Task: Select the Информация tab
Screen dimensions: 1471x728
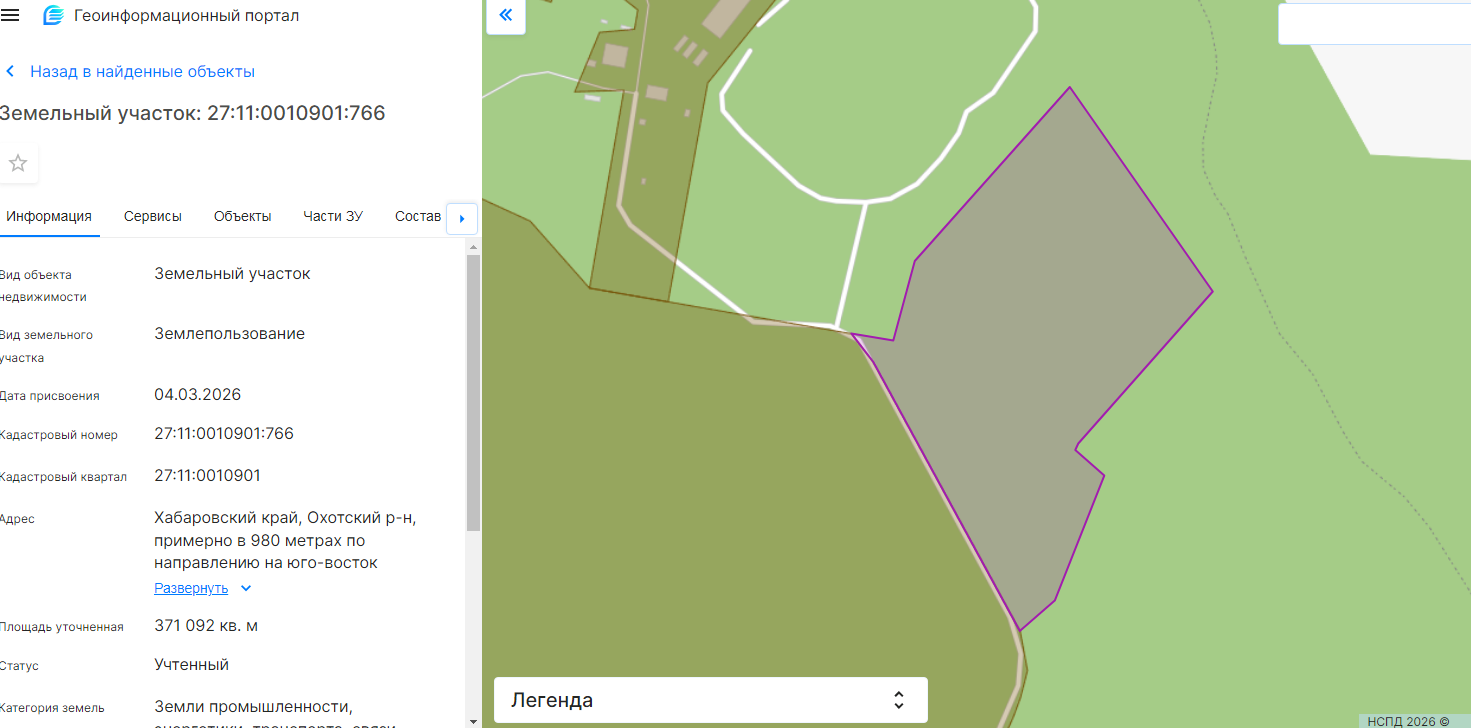Action: click(x=49, y=216)
